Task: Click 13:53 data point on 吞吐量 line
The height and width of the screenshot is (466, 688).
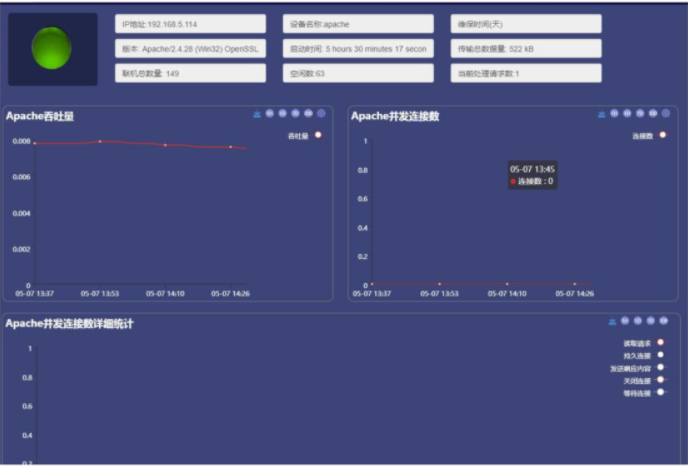Action: (x=100, y=141)
